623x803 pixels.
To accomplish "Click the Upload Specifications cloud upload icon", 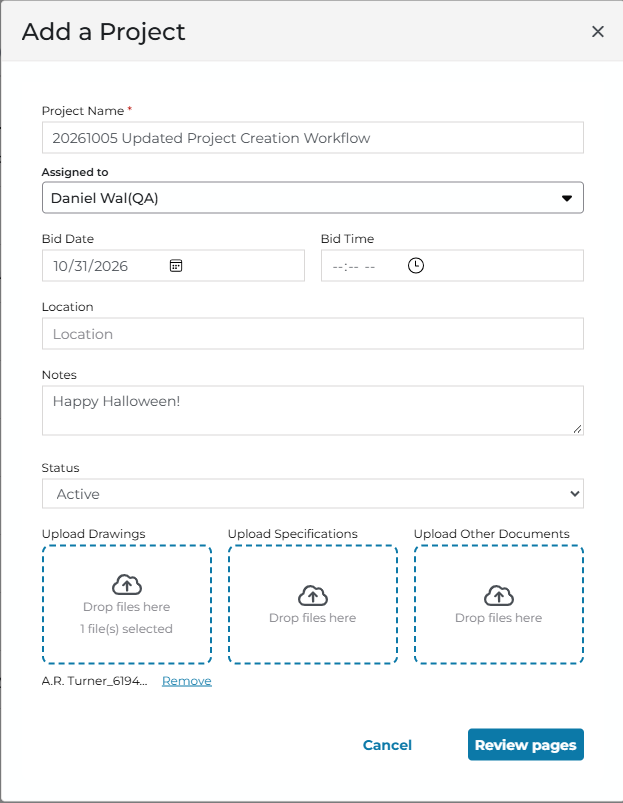I will click(x=313, y=596).
